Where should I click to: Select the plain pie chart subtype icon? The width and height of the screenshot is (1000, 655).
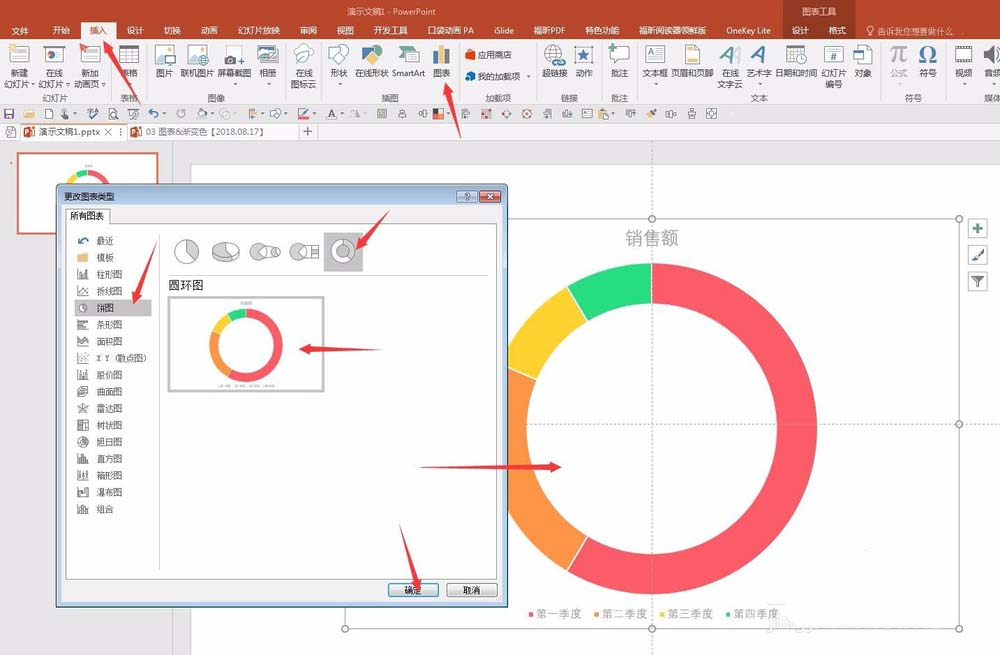coord(186,252)
